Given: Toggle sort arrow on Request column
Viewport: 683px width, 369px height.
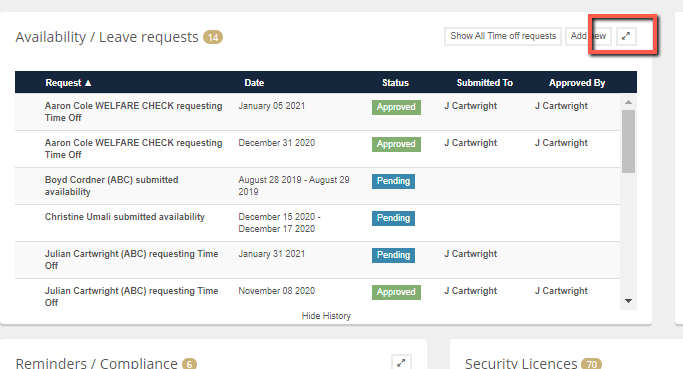Looking at the screenshot, I should [x=88, y=83].
